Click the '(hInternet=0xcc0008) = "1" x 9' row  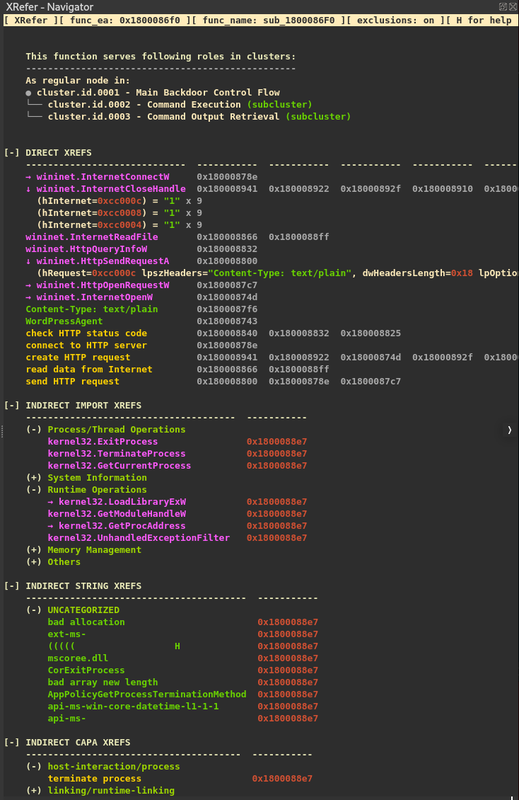119,213
